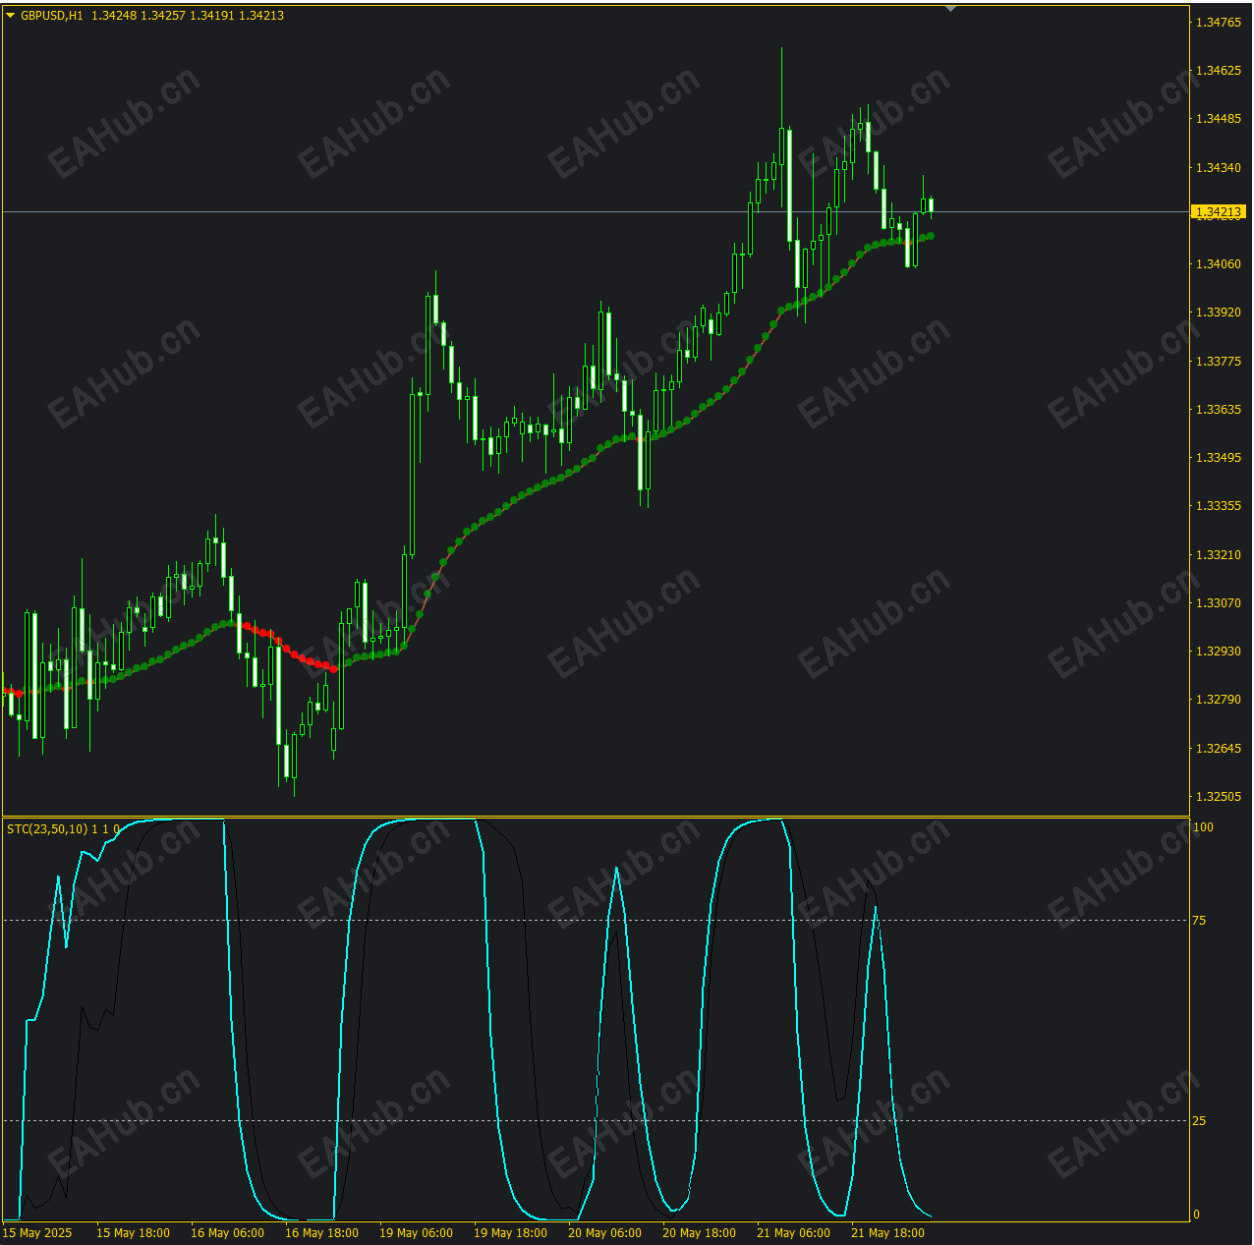1254x1245 pixels.
Task: Click the STC(23,50,10) indicator label
Action: point(47,829)
